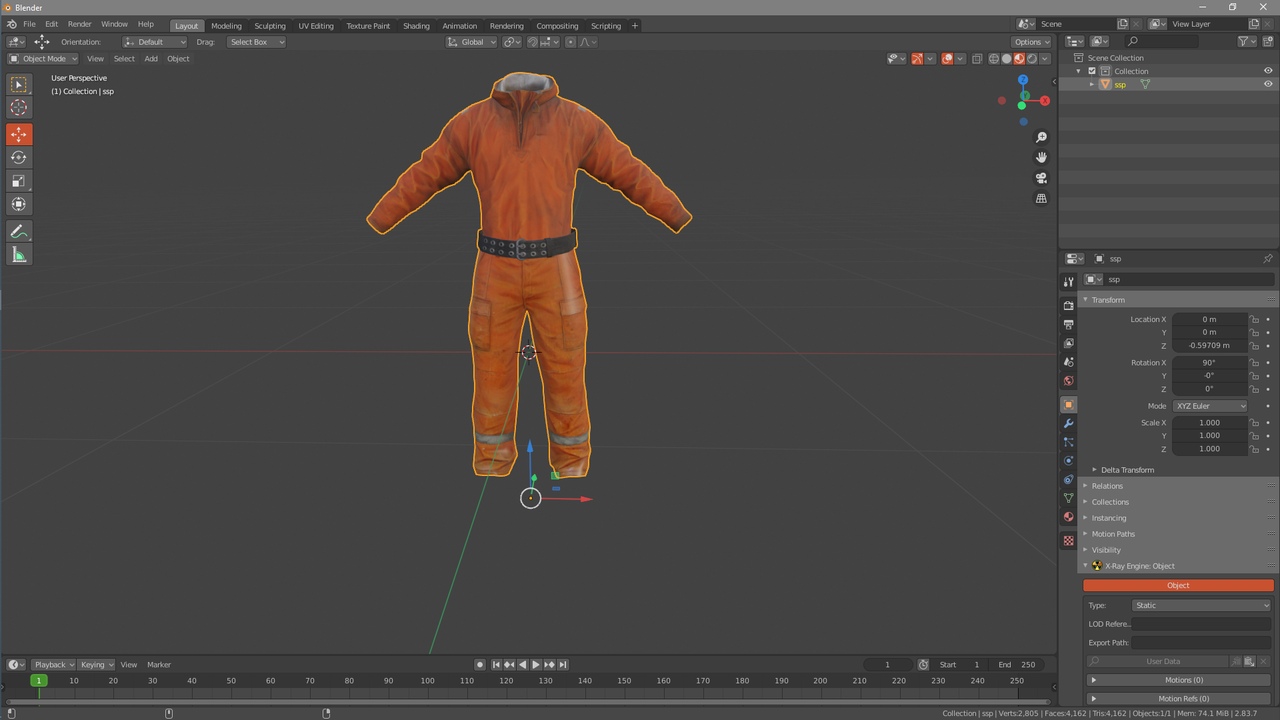Viewport: 1280px width, 720px height.
Task: Click the Location Z value field
Action: point(1209,345)
